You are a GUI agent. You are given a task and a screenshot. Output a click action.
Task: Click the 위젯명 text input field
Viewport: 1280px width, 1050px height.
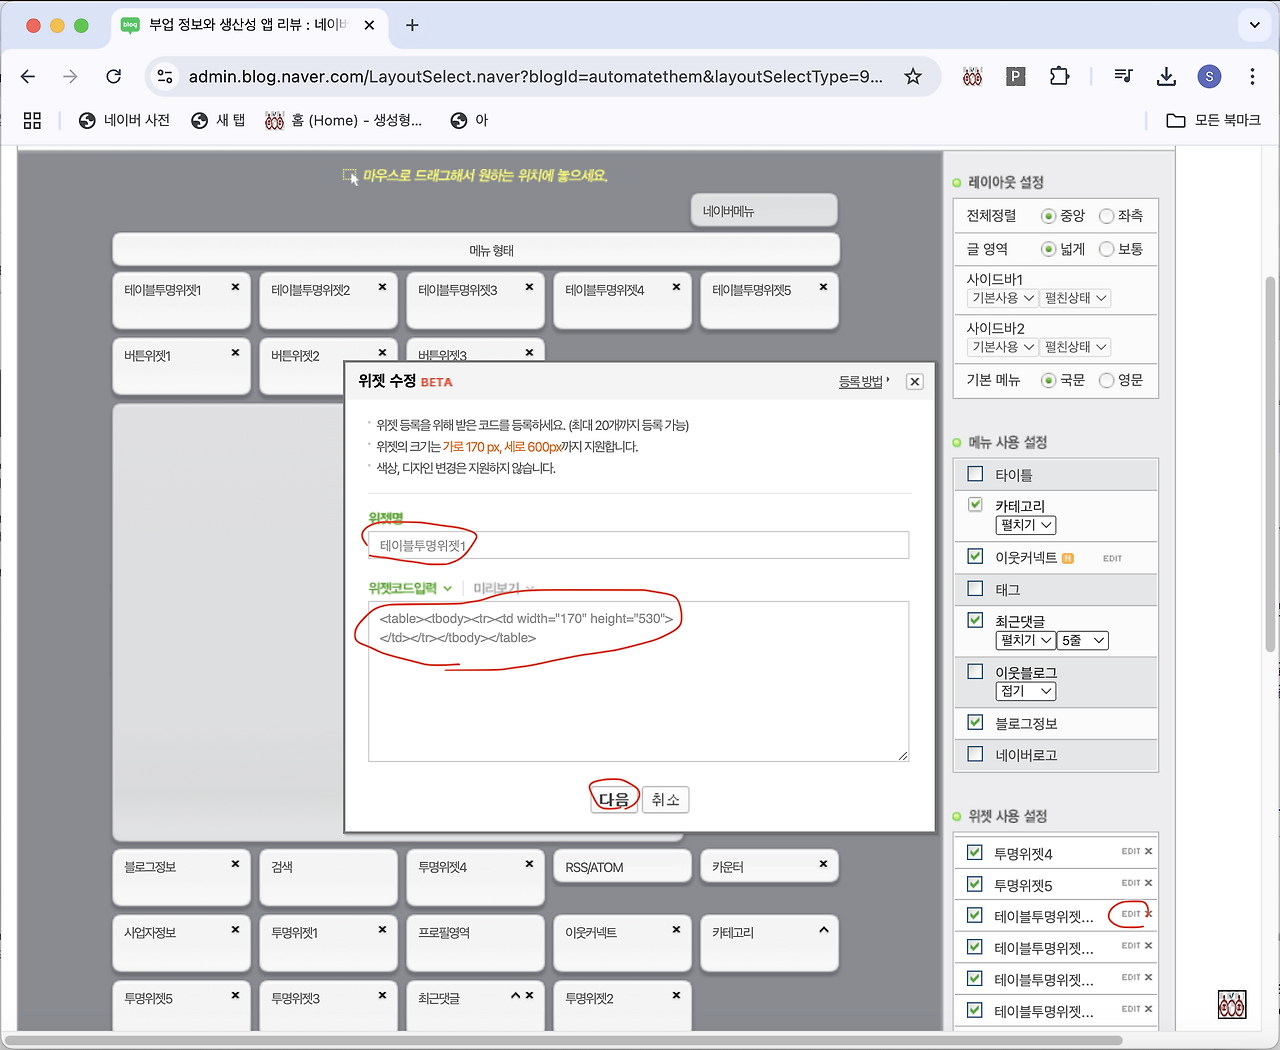[638, 545]
